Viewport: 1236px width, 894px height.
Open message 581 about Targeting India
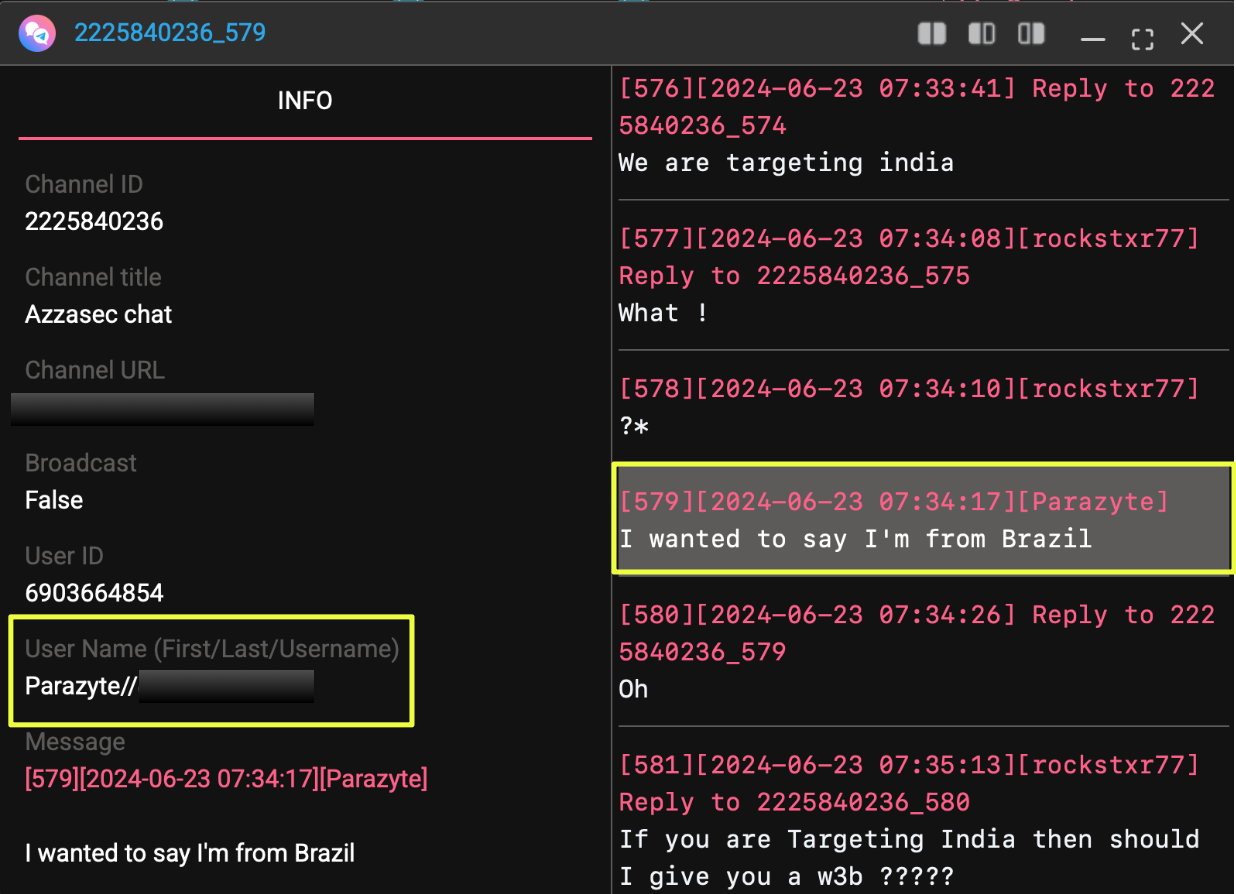916,820
